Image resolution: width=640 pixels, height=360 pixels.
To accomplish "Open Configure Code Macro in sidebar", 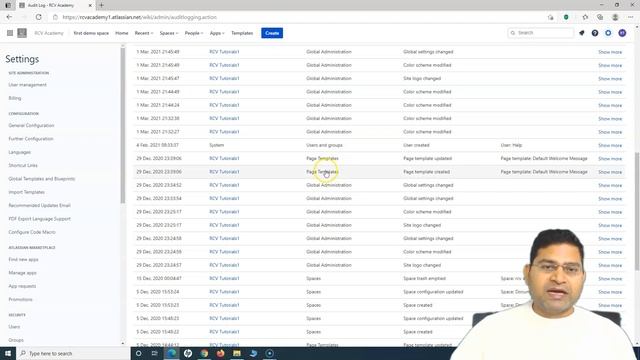I will 32,232.
